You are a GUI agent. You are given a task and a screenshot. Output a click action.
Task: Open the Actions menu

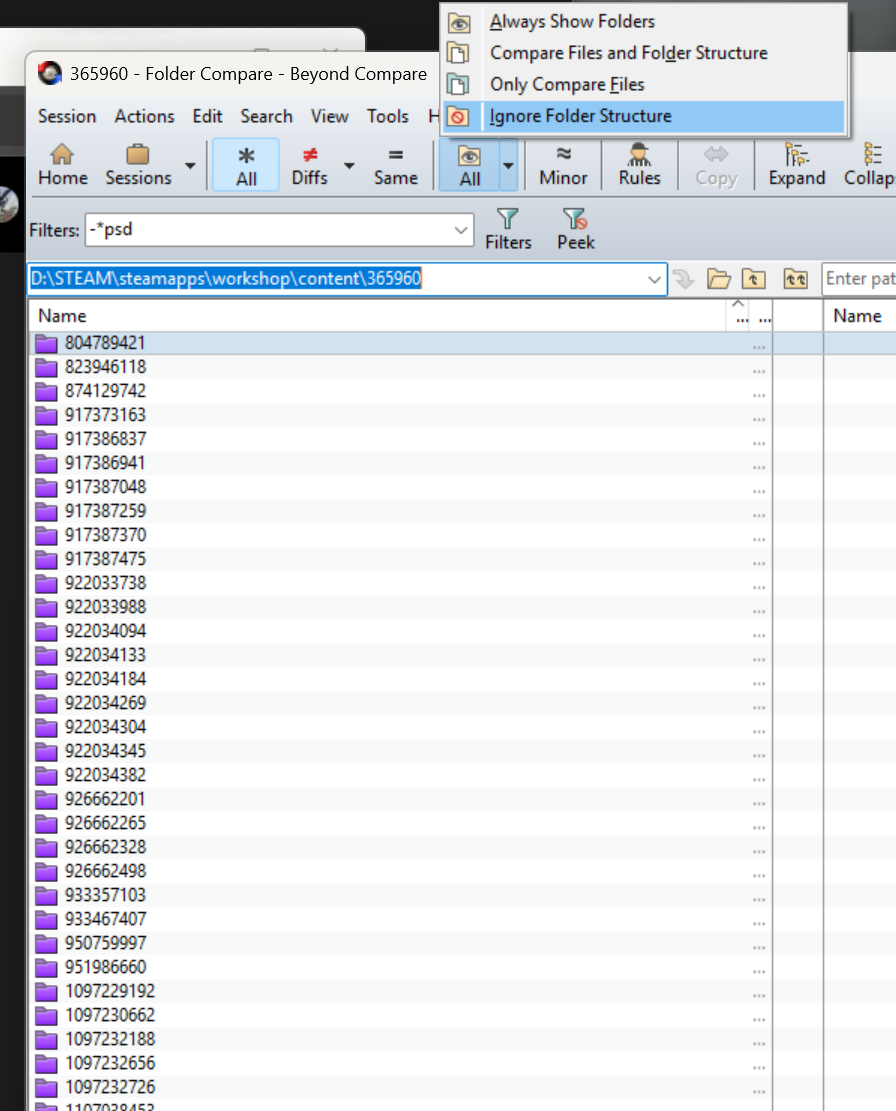click(x=144, y=116)
